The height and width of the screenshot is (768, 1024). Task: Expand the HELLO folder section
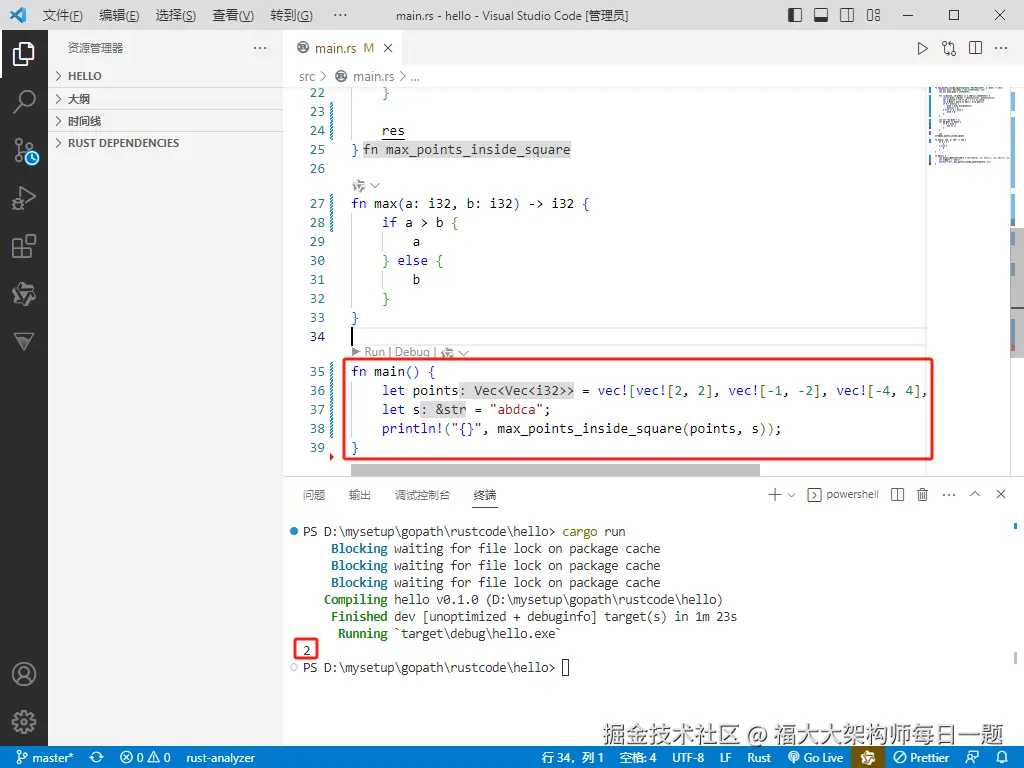coord(166,76)
